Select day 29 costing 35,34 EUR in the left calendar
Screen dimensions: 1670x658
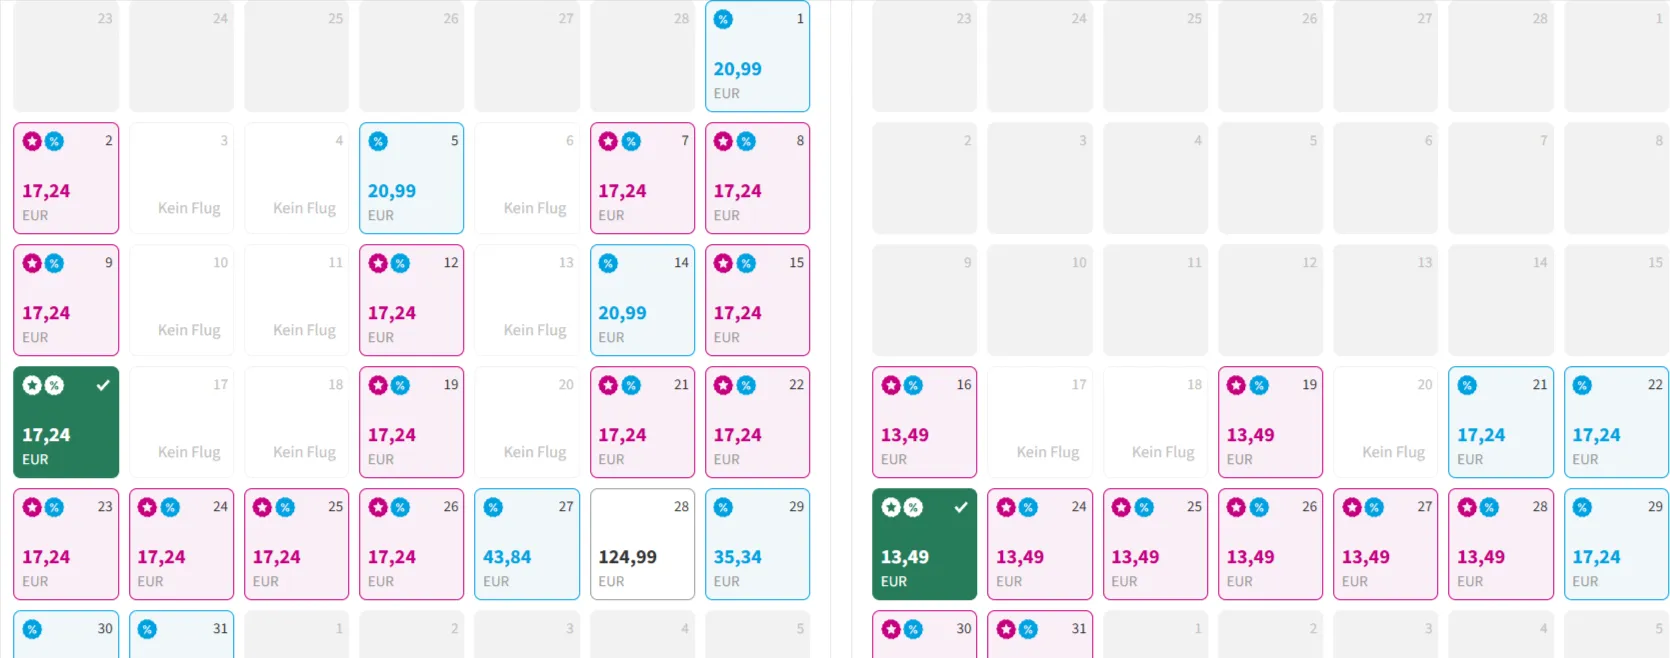click(x=757, y=544)
